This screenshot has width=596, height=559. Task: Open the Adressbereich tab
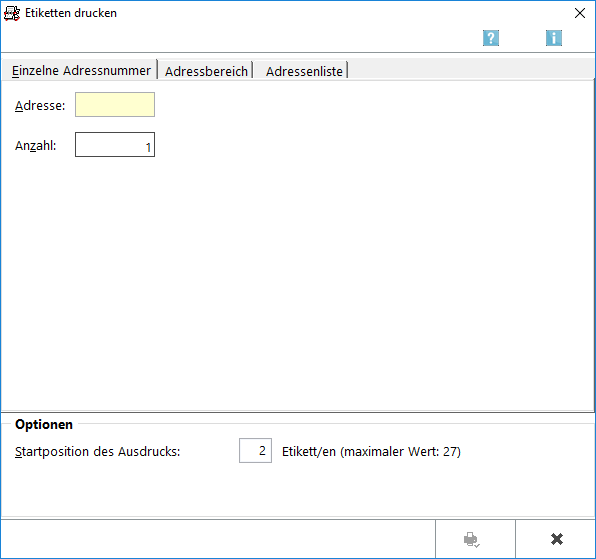coord(206,71)
